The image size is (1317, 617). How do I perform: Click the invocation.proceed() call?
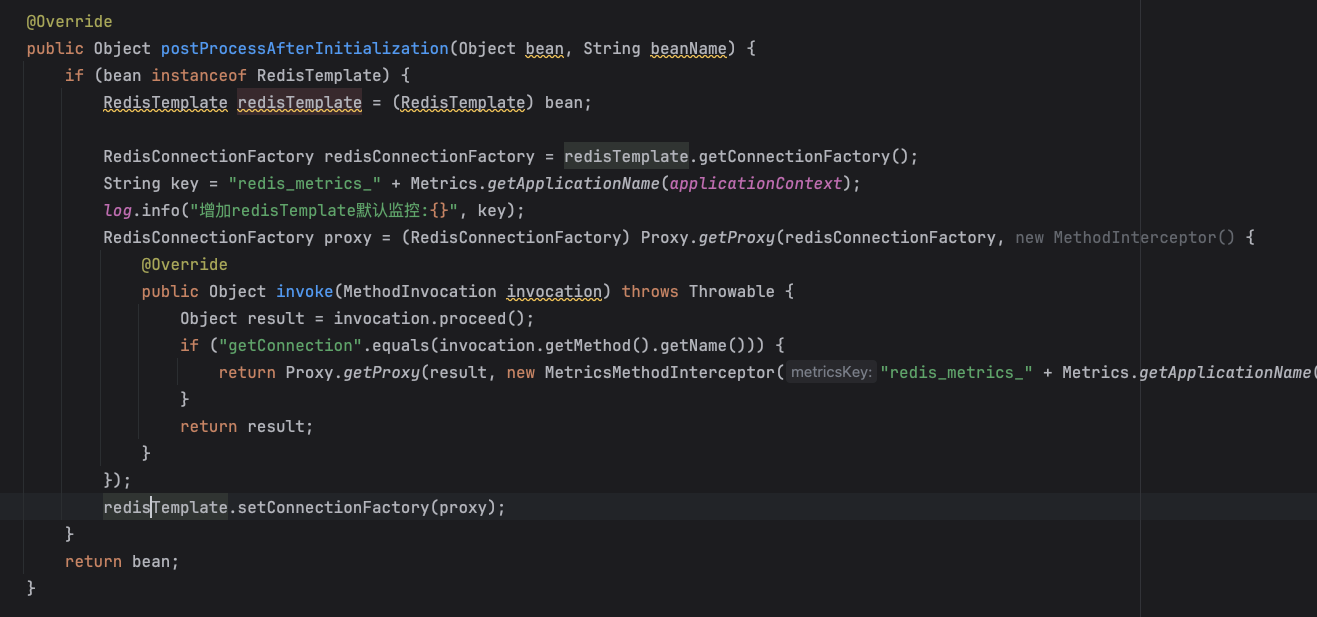(429, 318)
